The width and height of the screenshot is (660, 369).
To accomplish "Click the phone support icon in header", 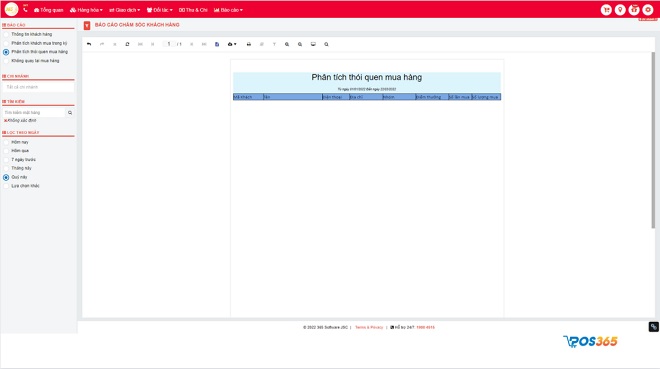I will tap(25, 9).
